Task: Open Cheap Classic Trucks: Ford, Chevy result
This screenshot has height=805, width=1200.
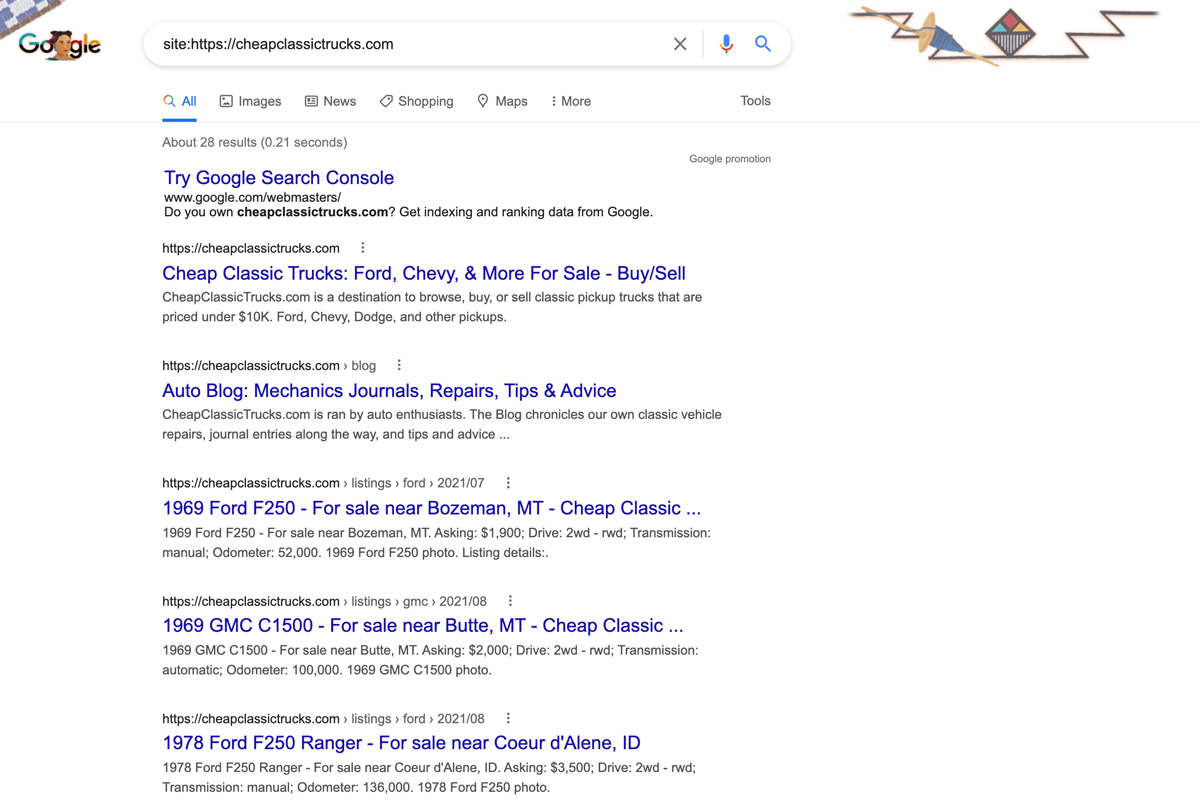Action: tap(424, 273)
